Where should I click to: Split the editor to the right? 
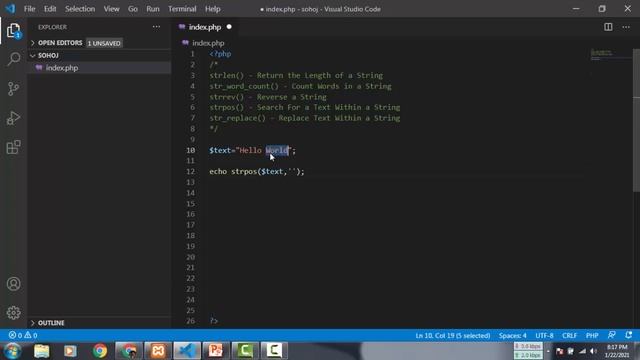click(608, 27)
